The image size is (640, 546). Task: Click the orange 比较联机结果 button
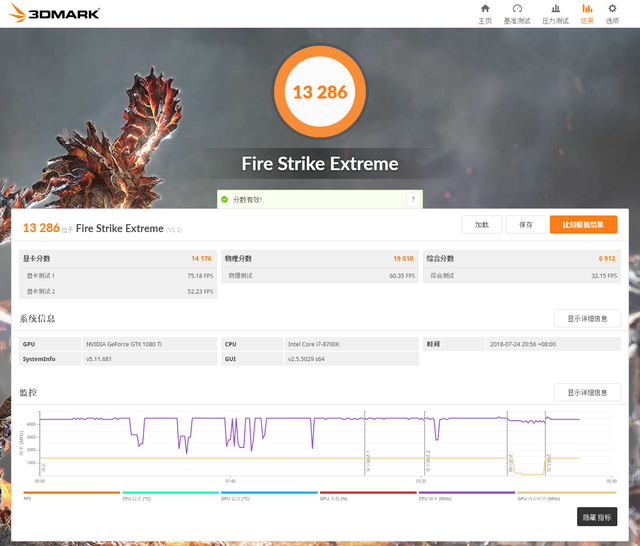tap(583, 225)
